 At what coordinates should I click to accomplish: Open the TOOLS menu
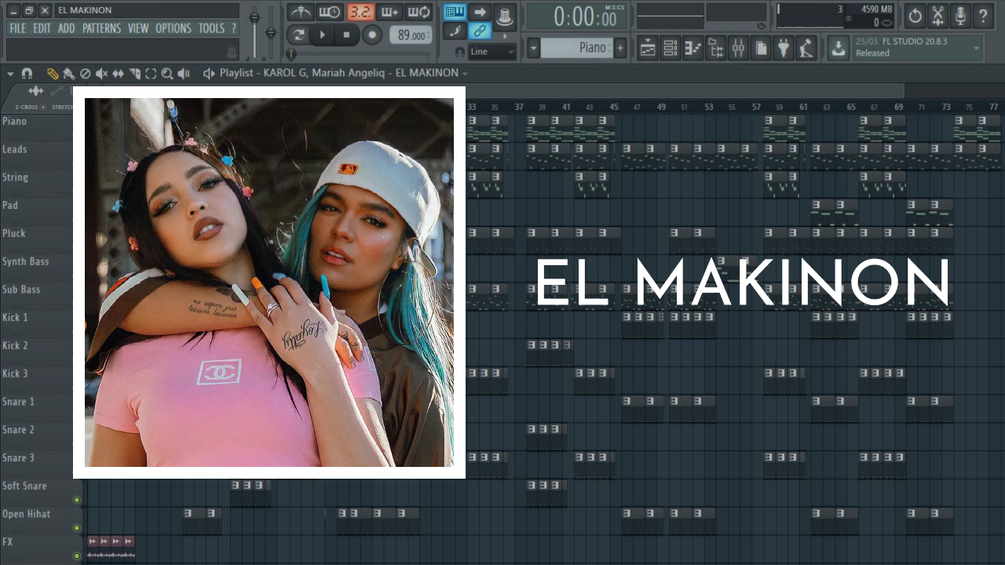click(x=211, y=28)
